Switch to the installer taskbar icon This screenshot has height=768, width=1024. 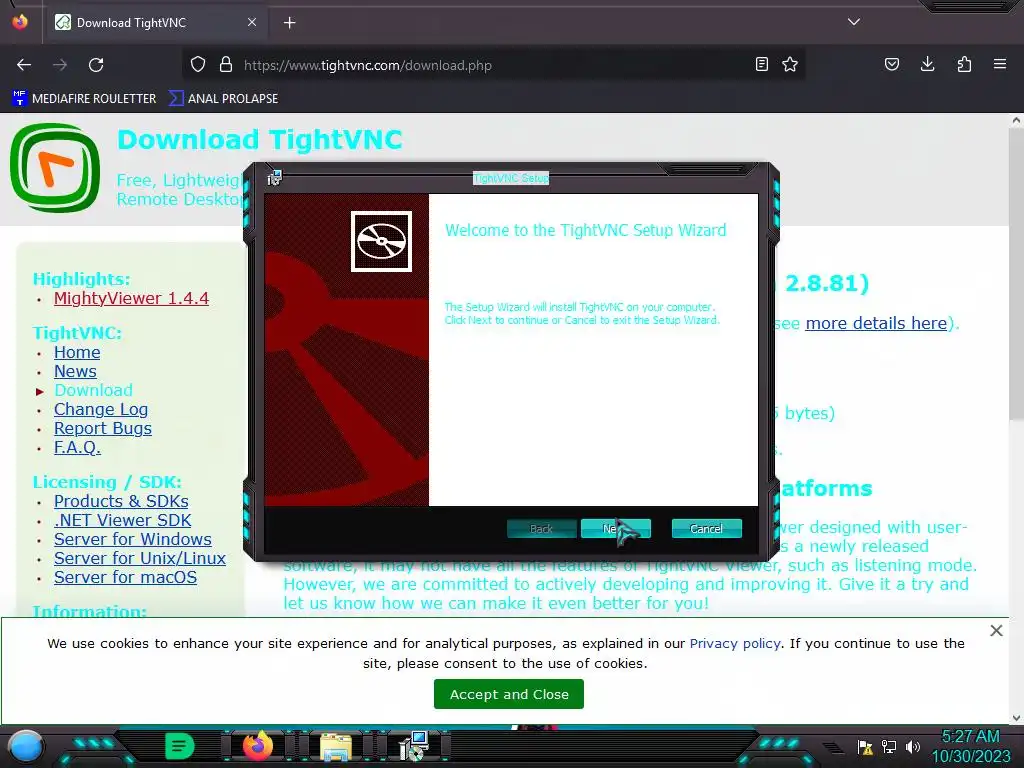[413, 746]
